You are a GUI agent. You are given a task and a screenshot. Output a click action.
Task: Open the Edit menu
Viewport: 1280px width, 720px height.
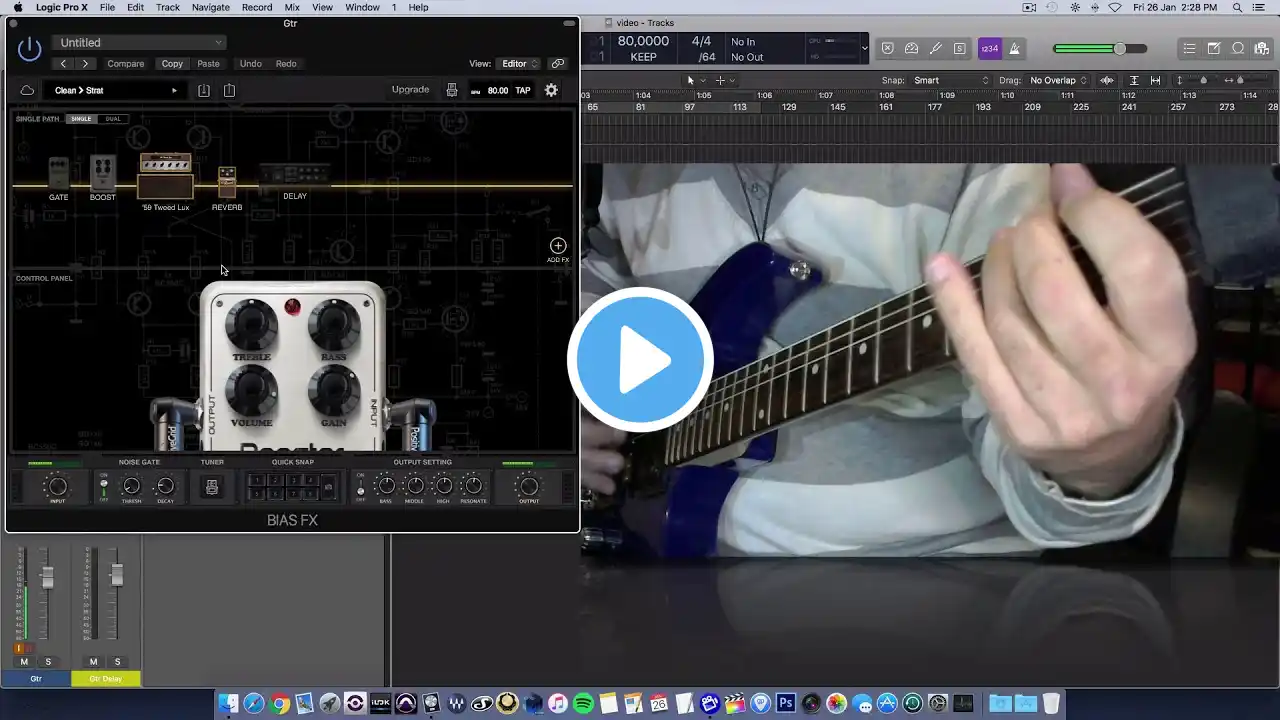point(135,7)
